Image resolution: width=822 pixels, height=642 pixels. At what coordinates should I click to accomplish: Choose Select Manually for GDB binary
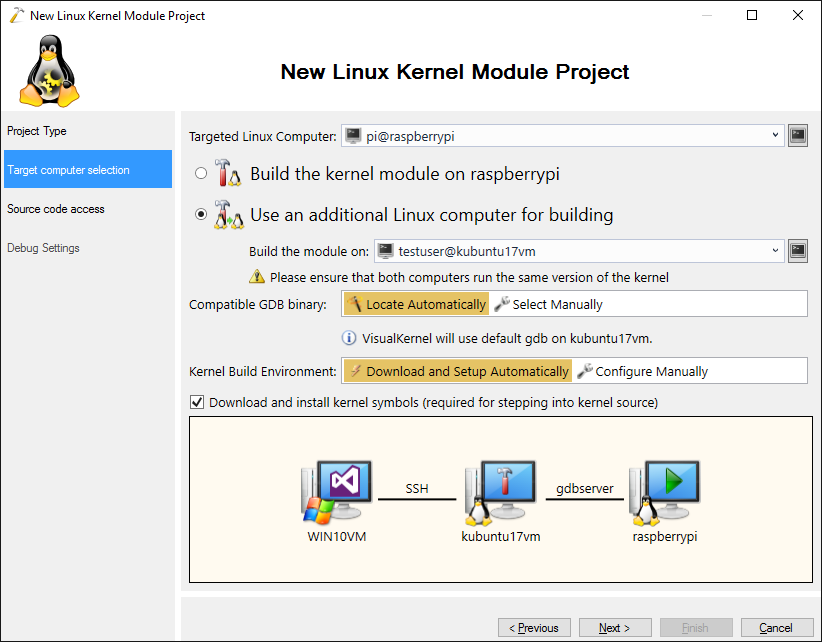point(548,304)
